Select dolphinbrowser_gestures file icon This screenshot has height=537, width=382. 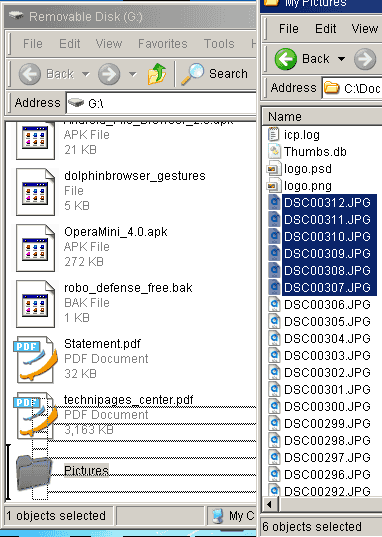point(35,192)
